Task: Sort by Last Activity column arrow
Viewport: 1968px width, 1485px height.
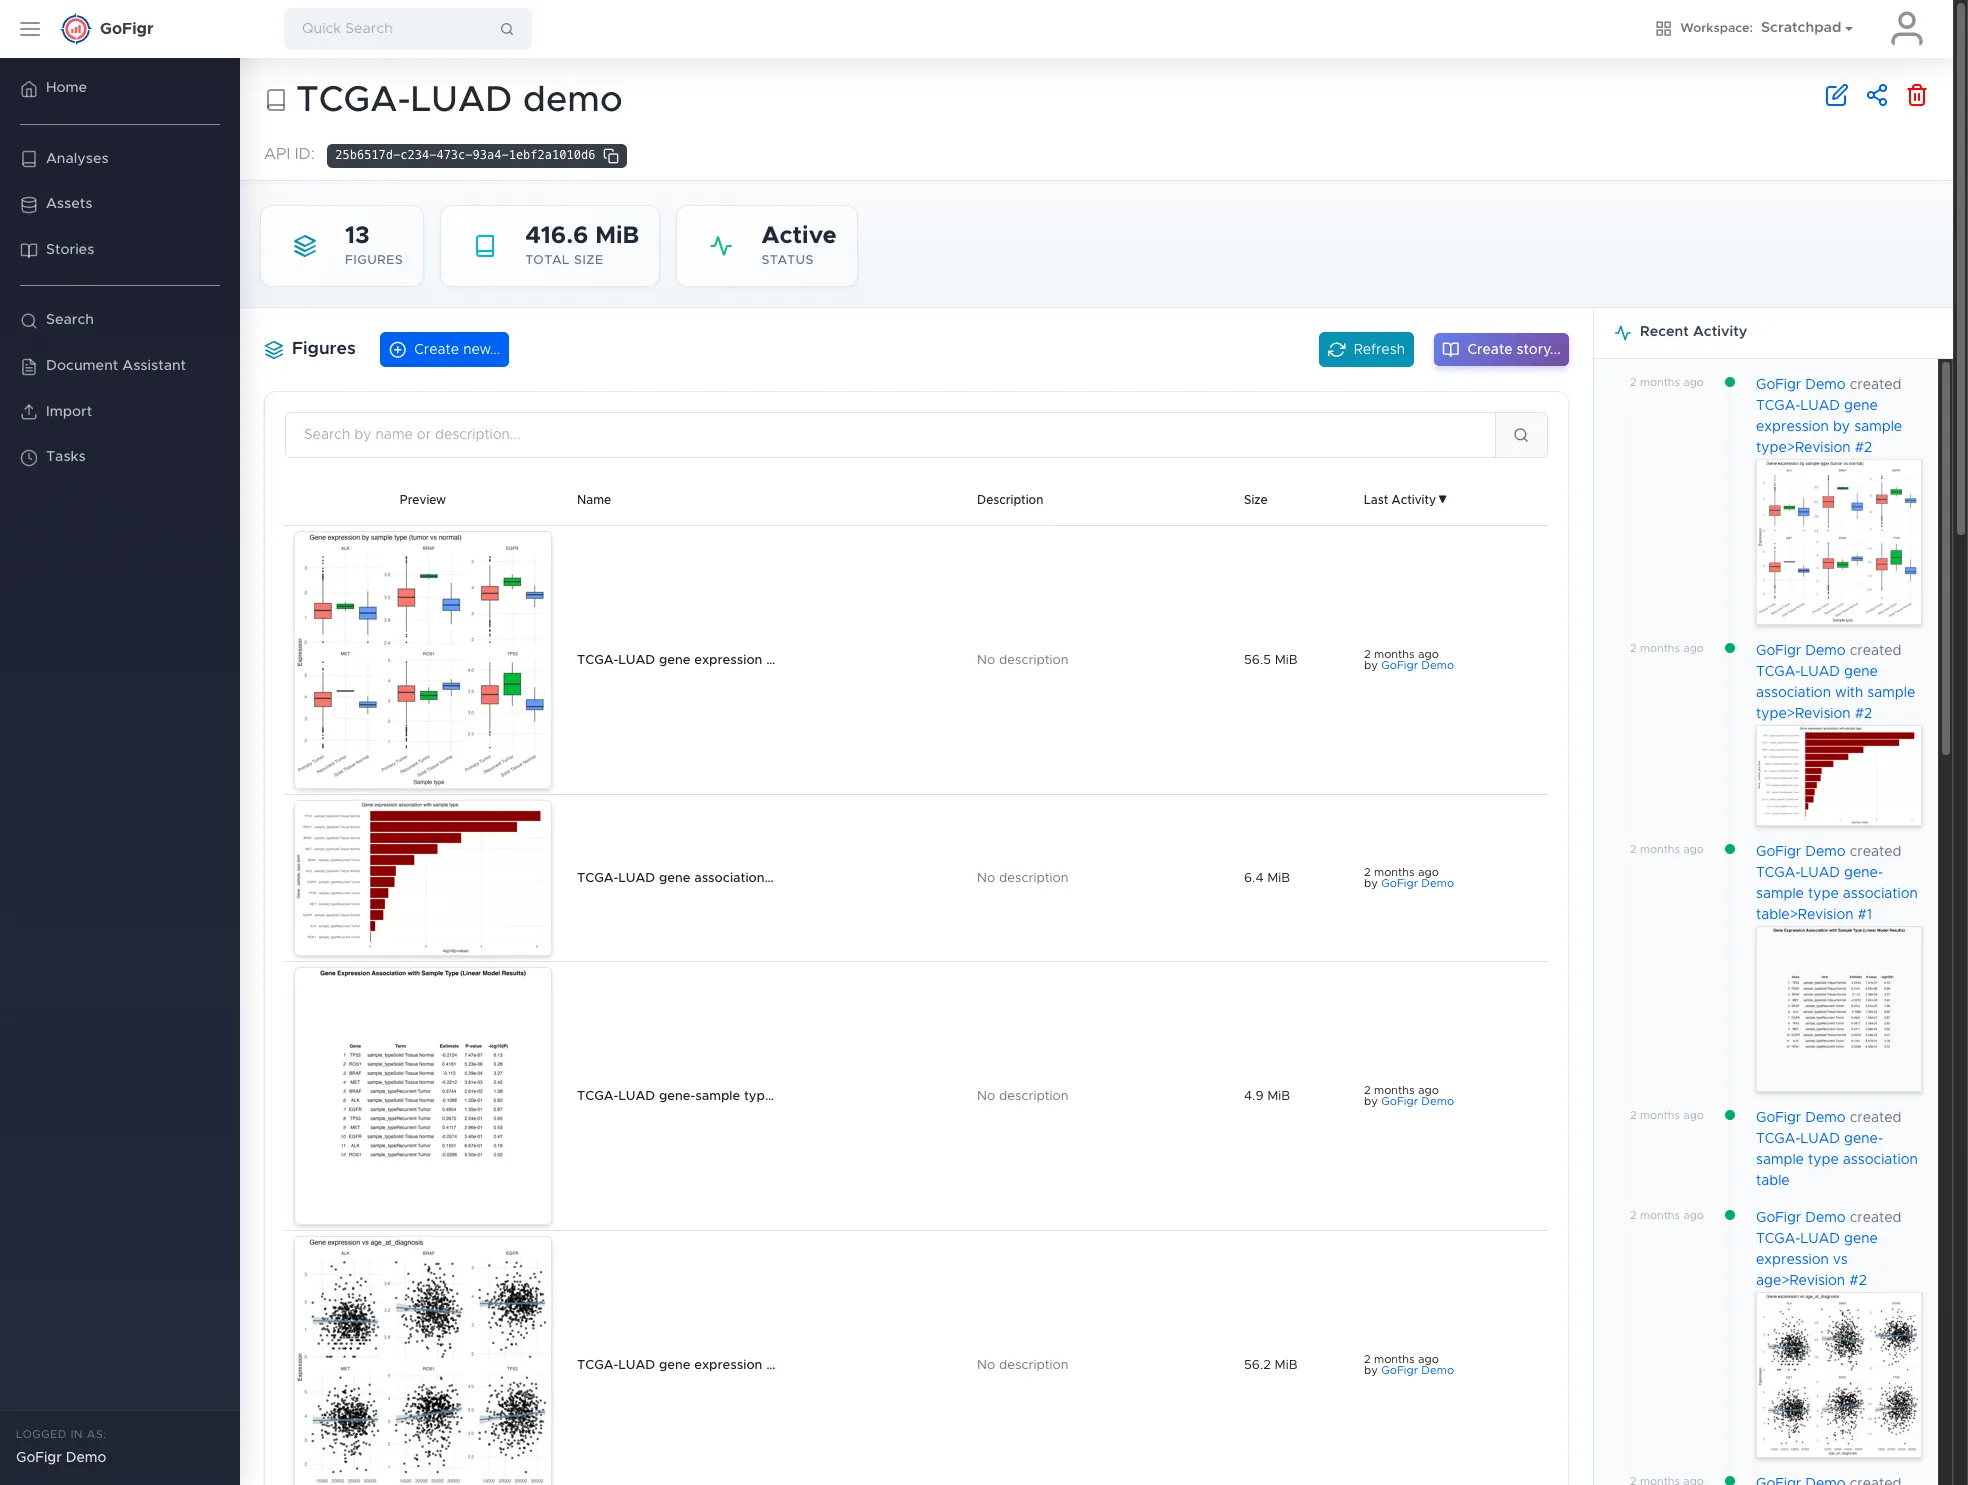Action: pyautogui.click(x=1442, y=499)
